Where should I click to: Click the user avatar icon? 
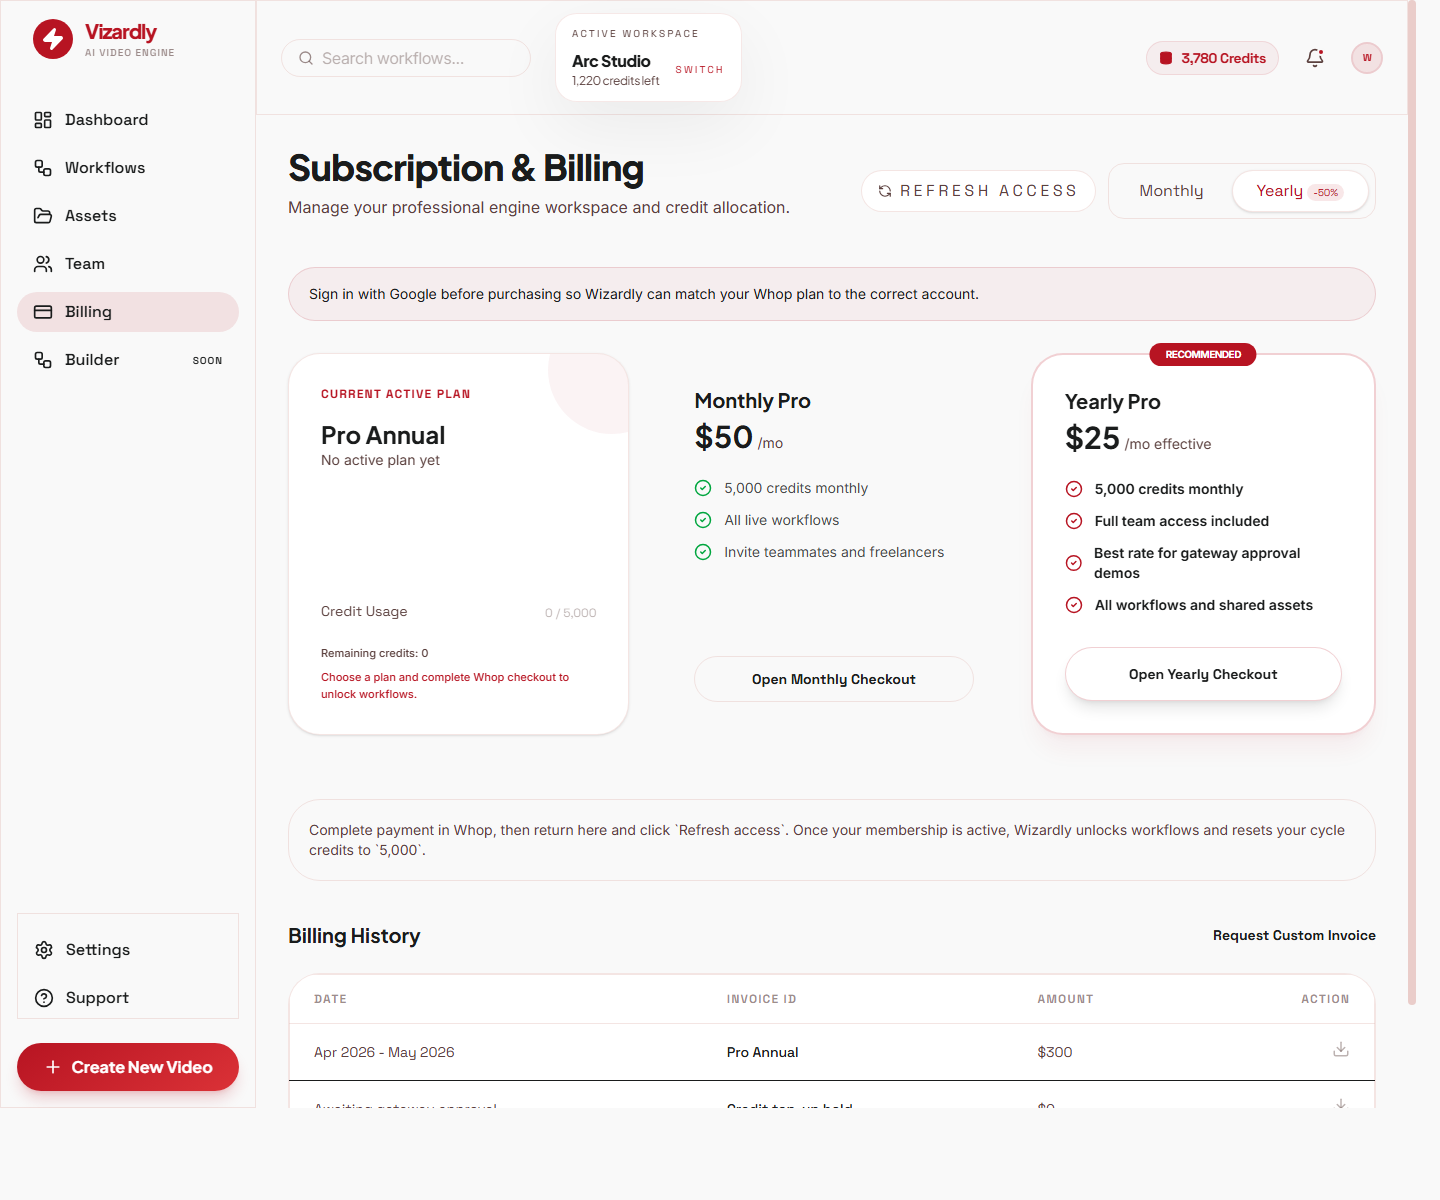tap(1366, 58)
